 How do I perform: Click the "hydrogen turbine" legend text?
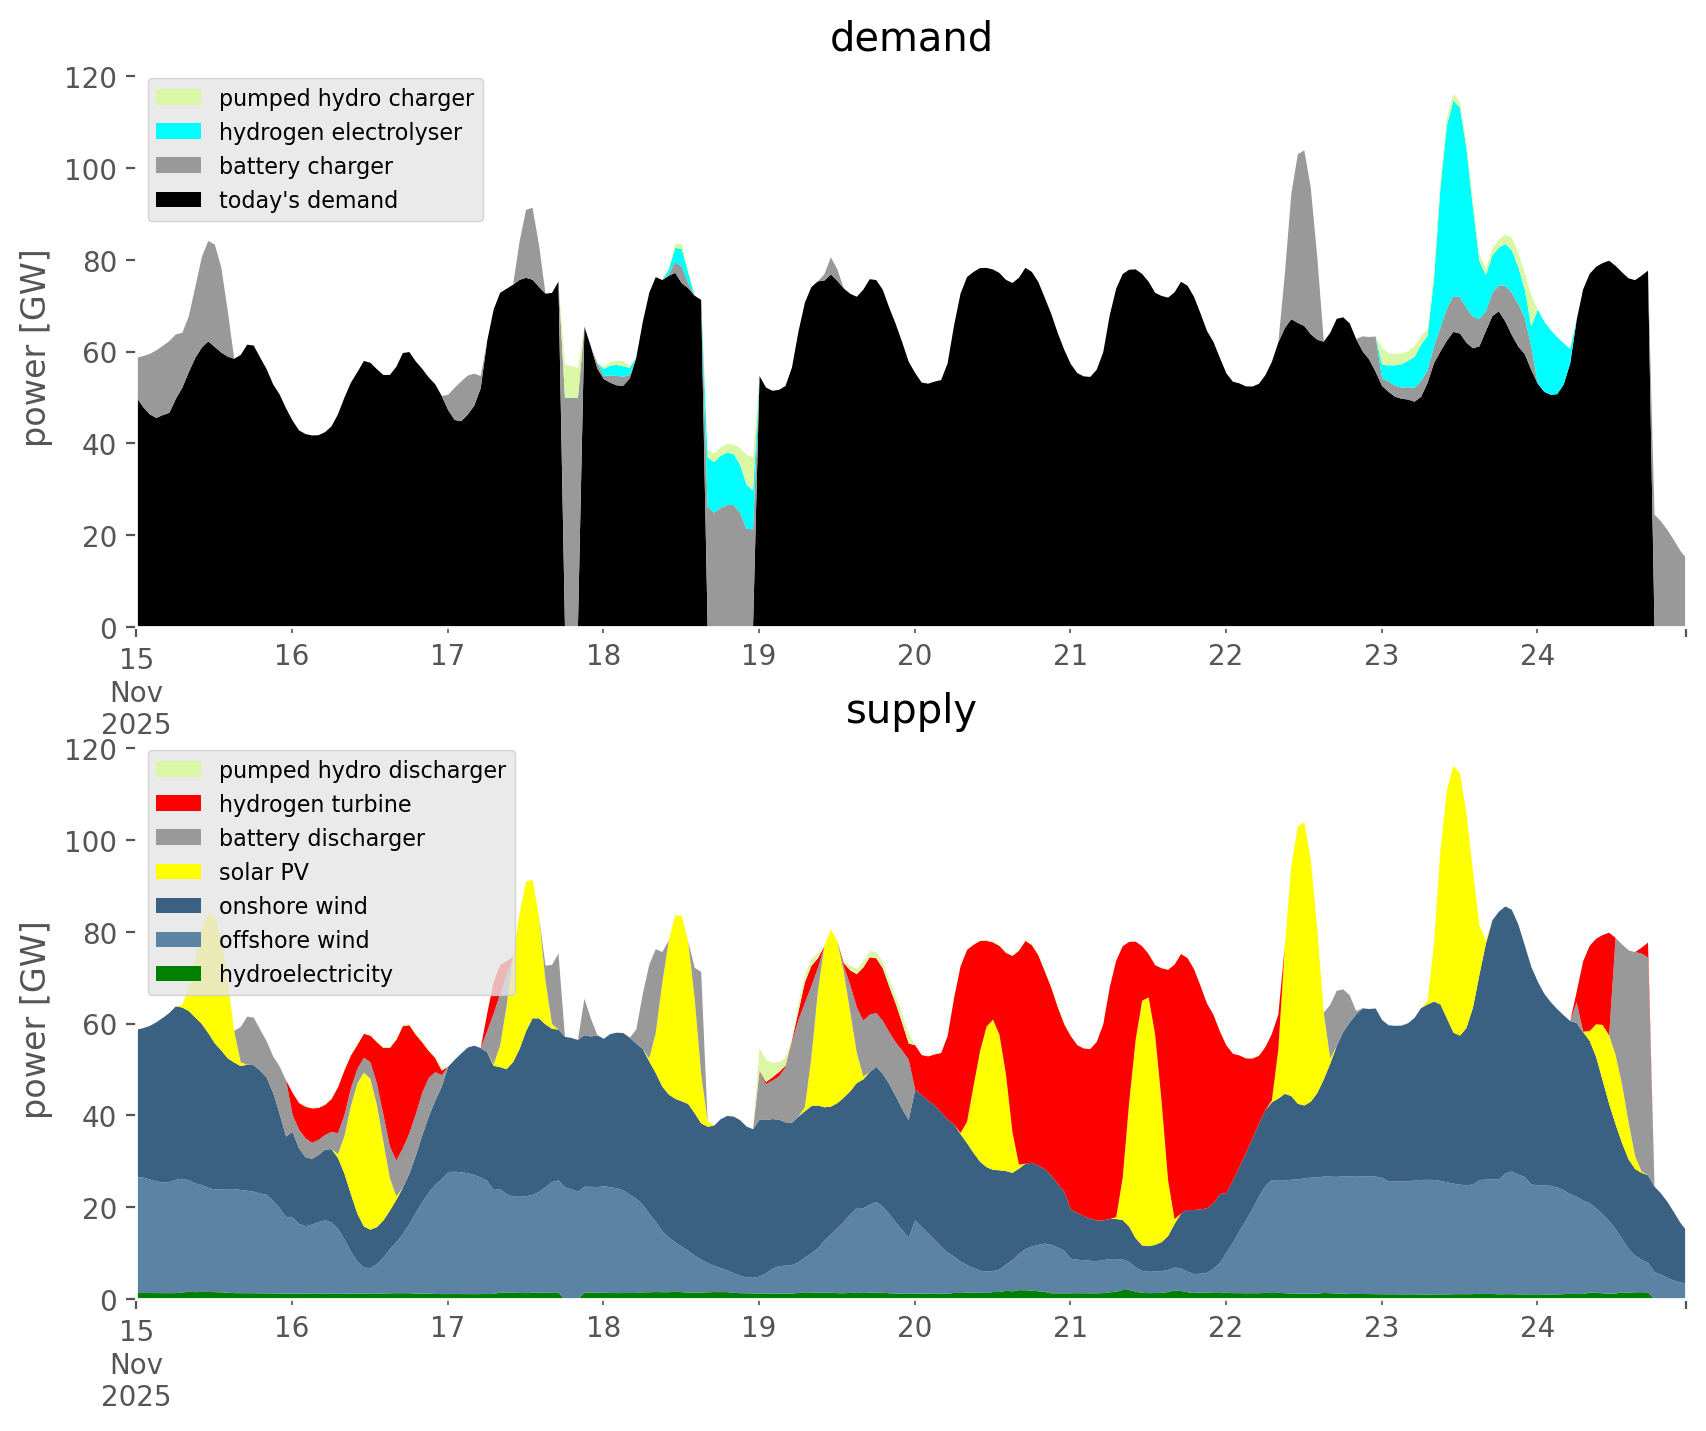pyautogui.click(x=315, y=804)
